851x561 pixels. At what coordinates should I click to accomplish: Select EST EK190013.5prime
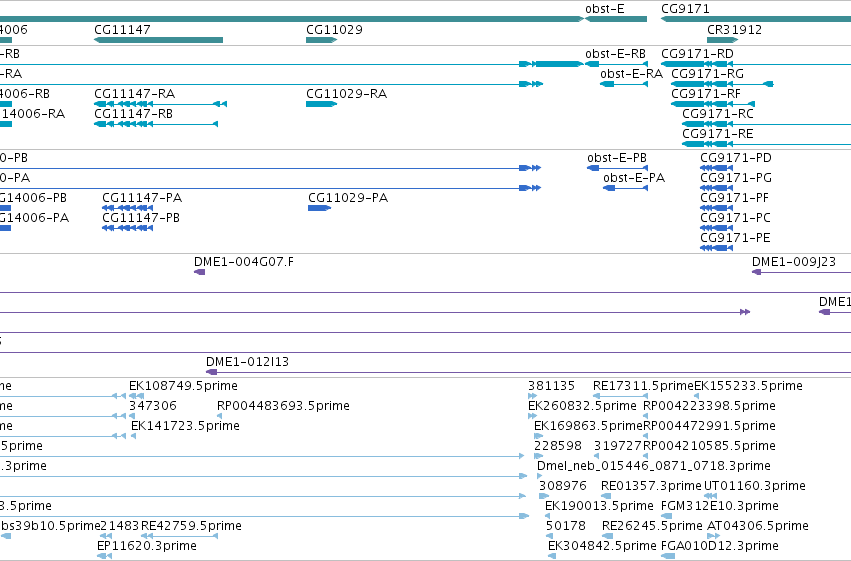click(x=599, y=506)
